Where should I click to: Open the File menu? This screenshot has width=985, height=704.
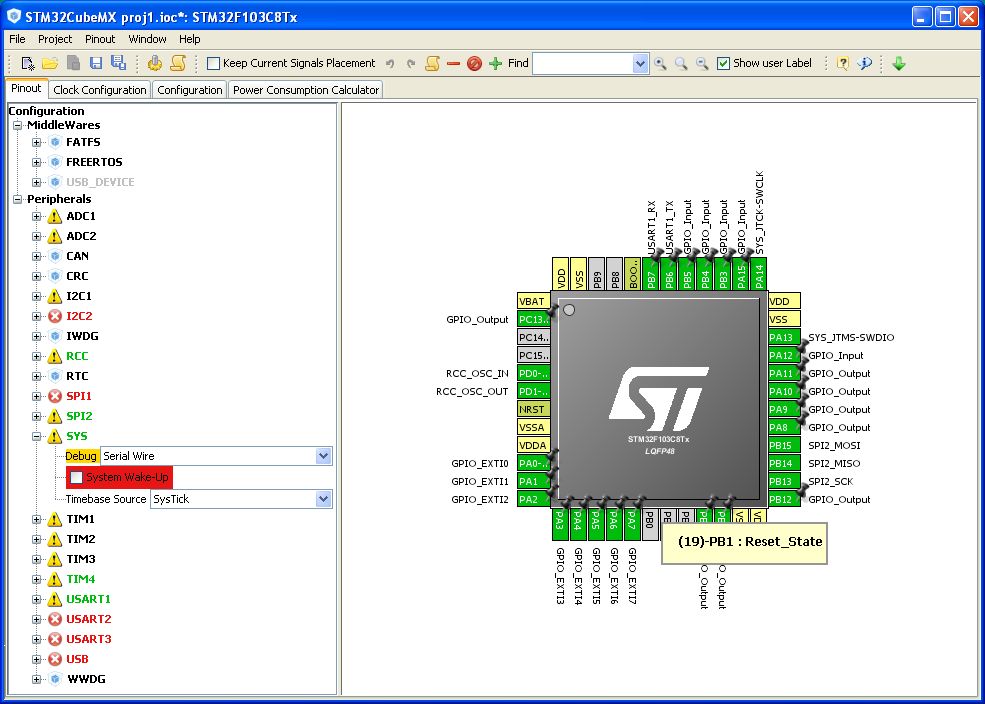[x=17, y=39]
